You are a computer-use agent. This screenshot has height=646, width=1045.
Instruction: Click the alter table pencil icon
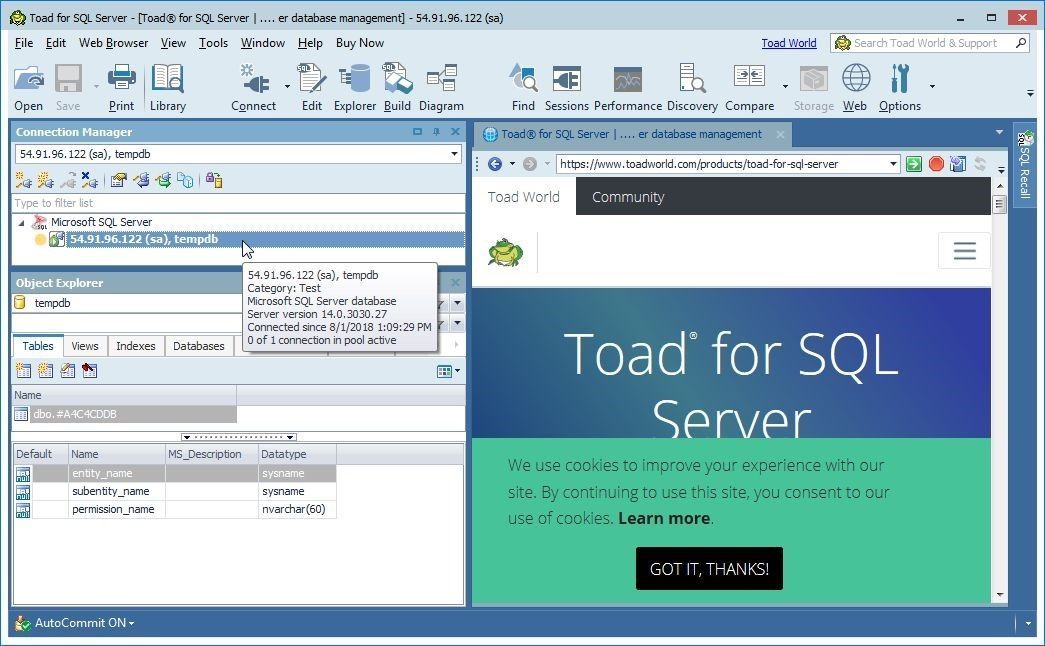67,371
